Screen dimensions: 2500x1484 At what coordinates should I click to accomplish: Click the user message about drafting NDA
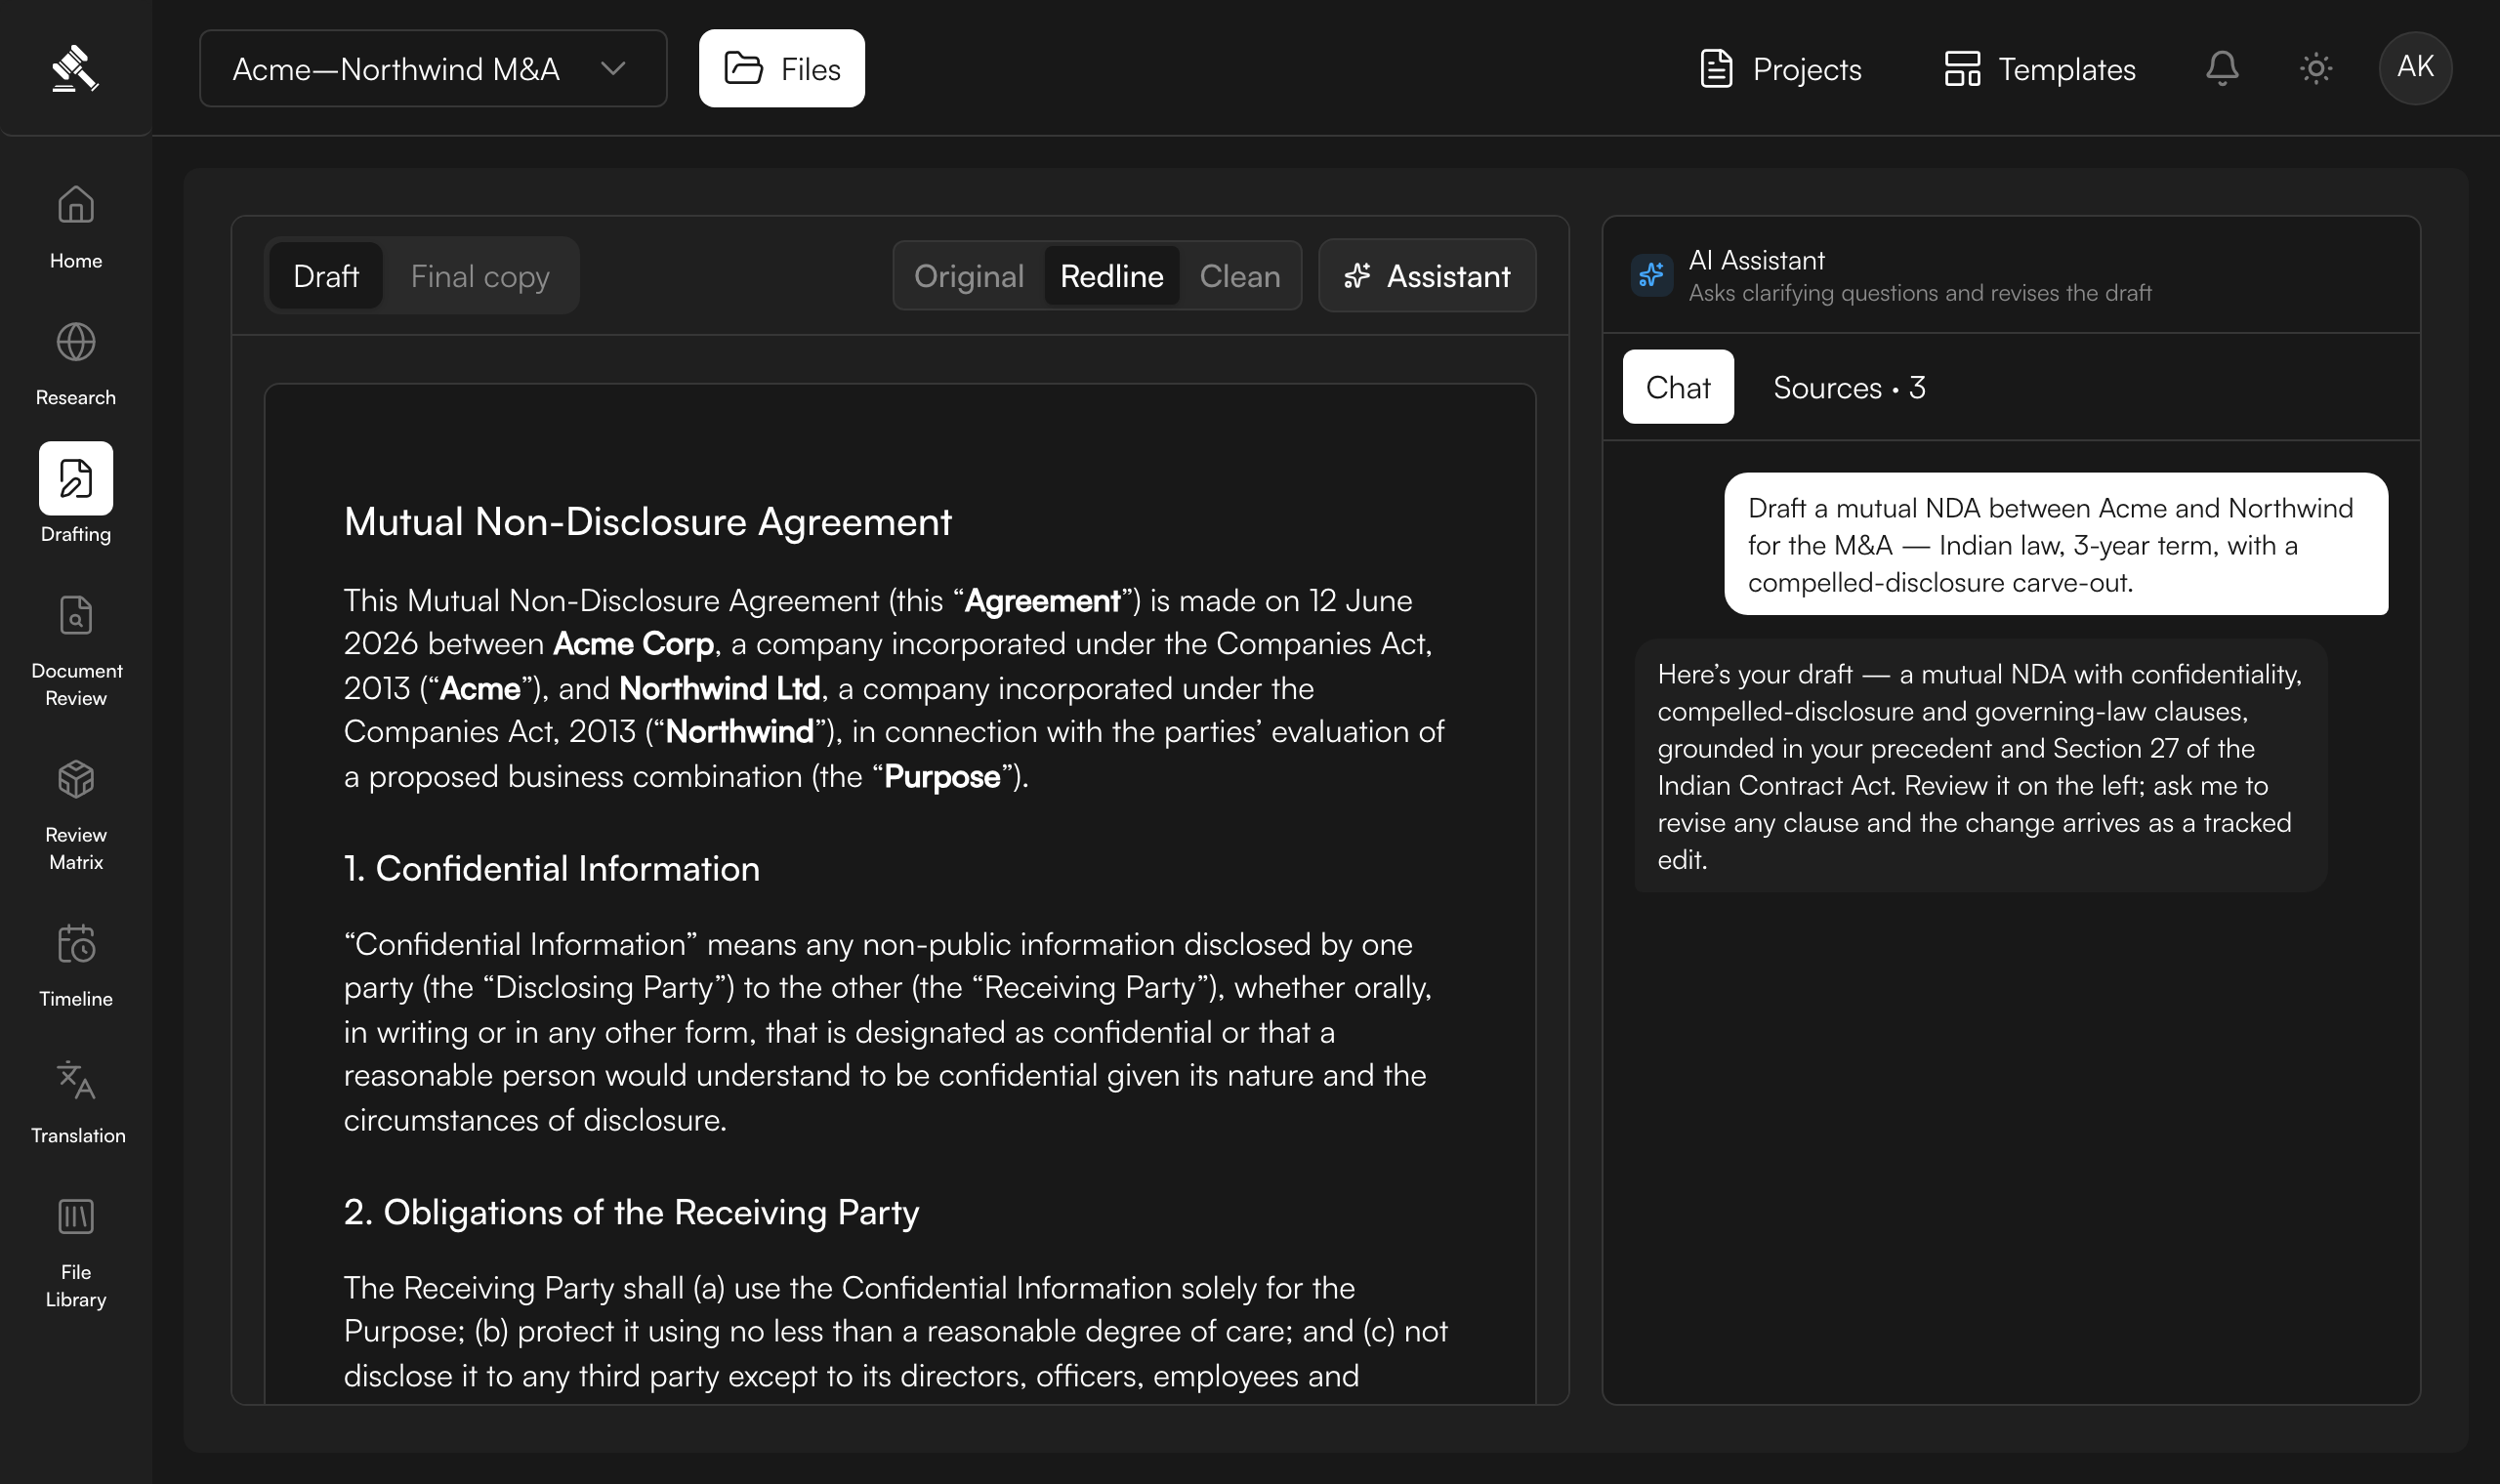tap(2056, 544)
